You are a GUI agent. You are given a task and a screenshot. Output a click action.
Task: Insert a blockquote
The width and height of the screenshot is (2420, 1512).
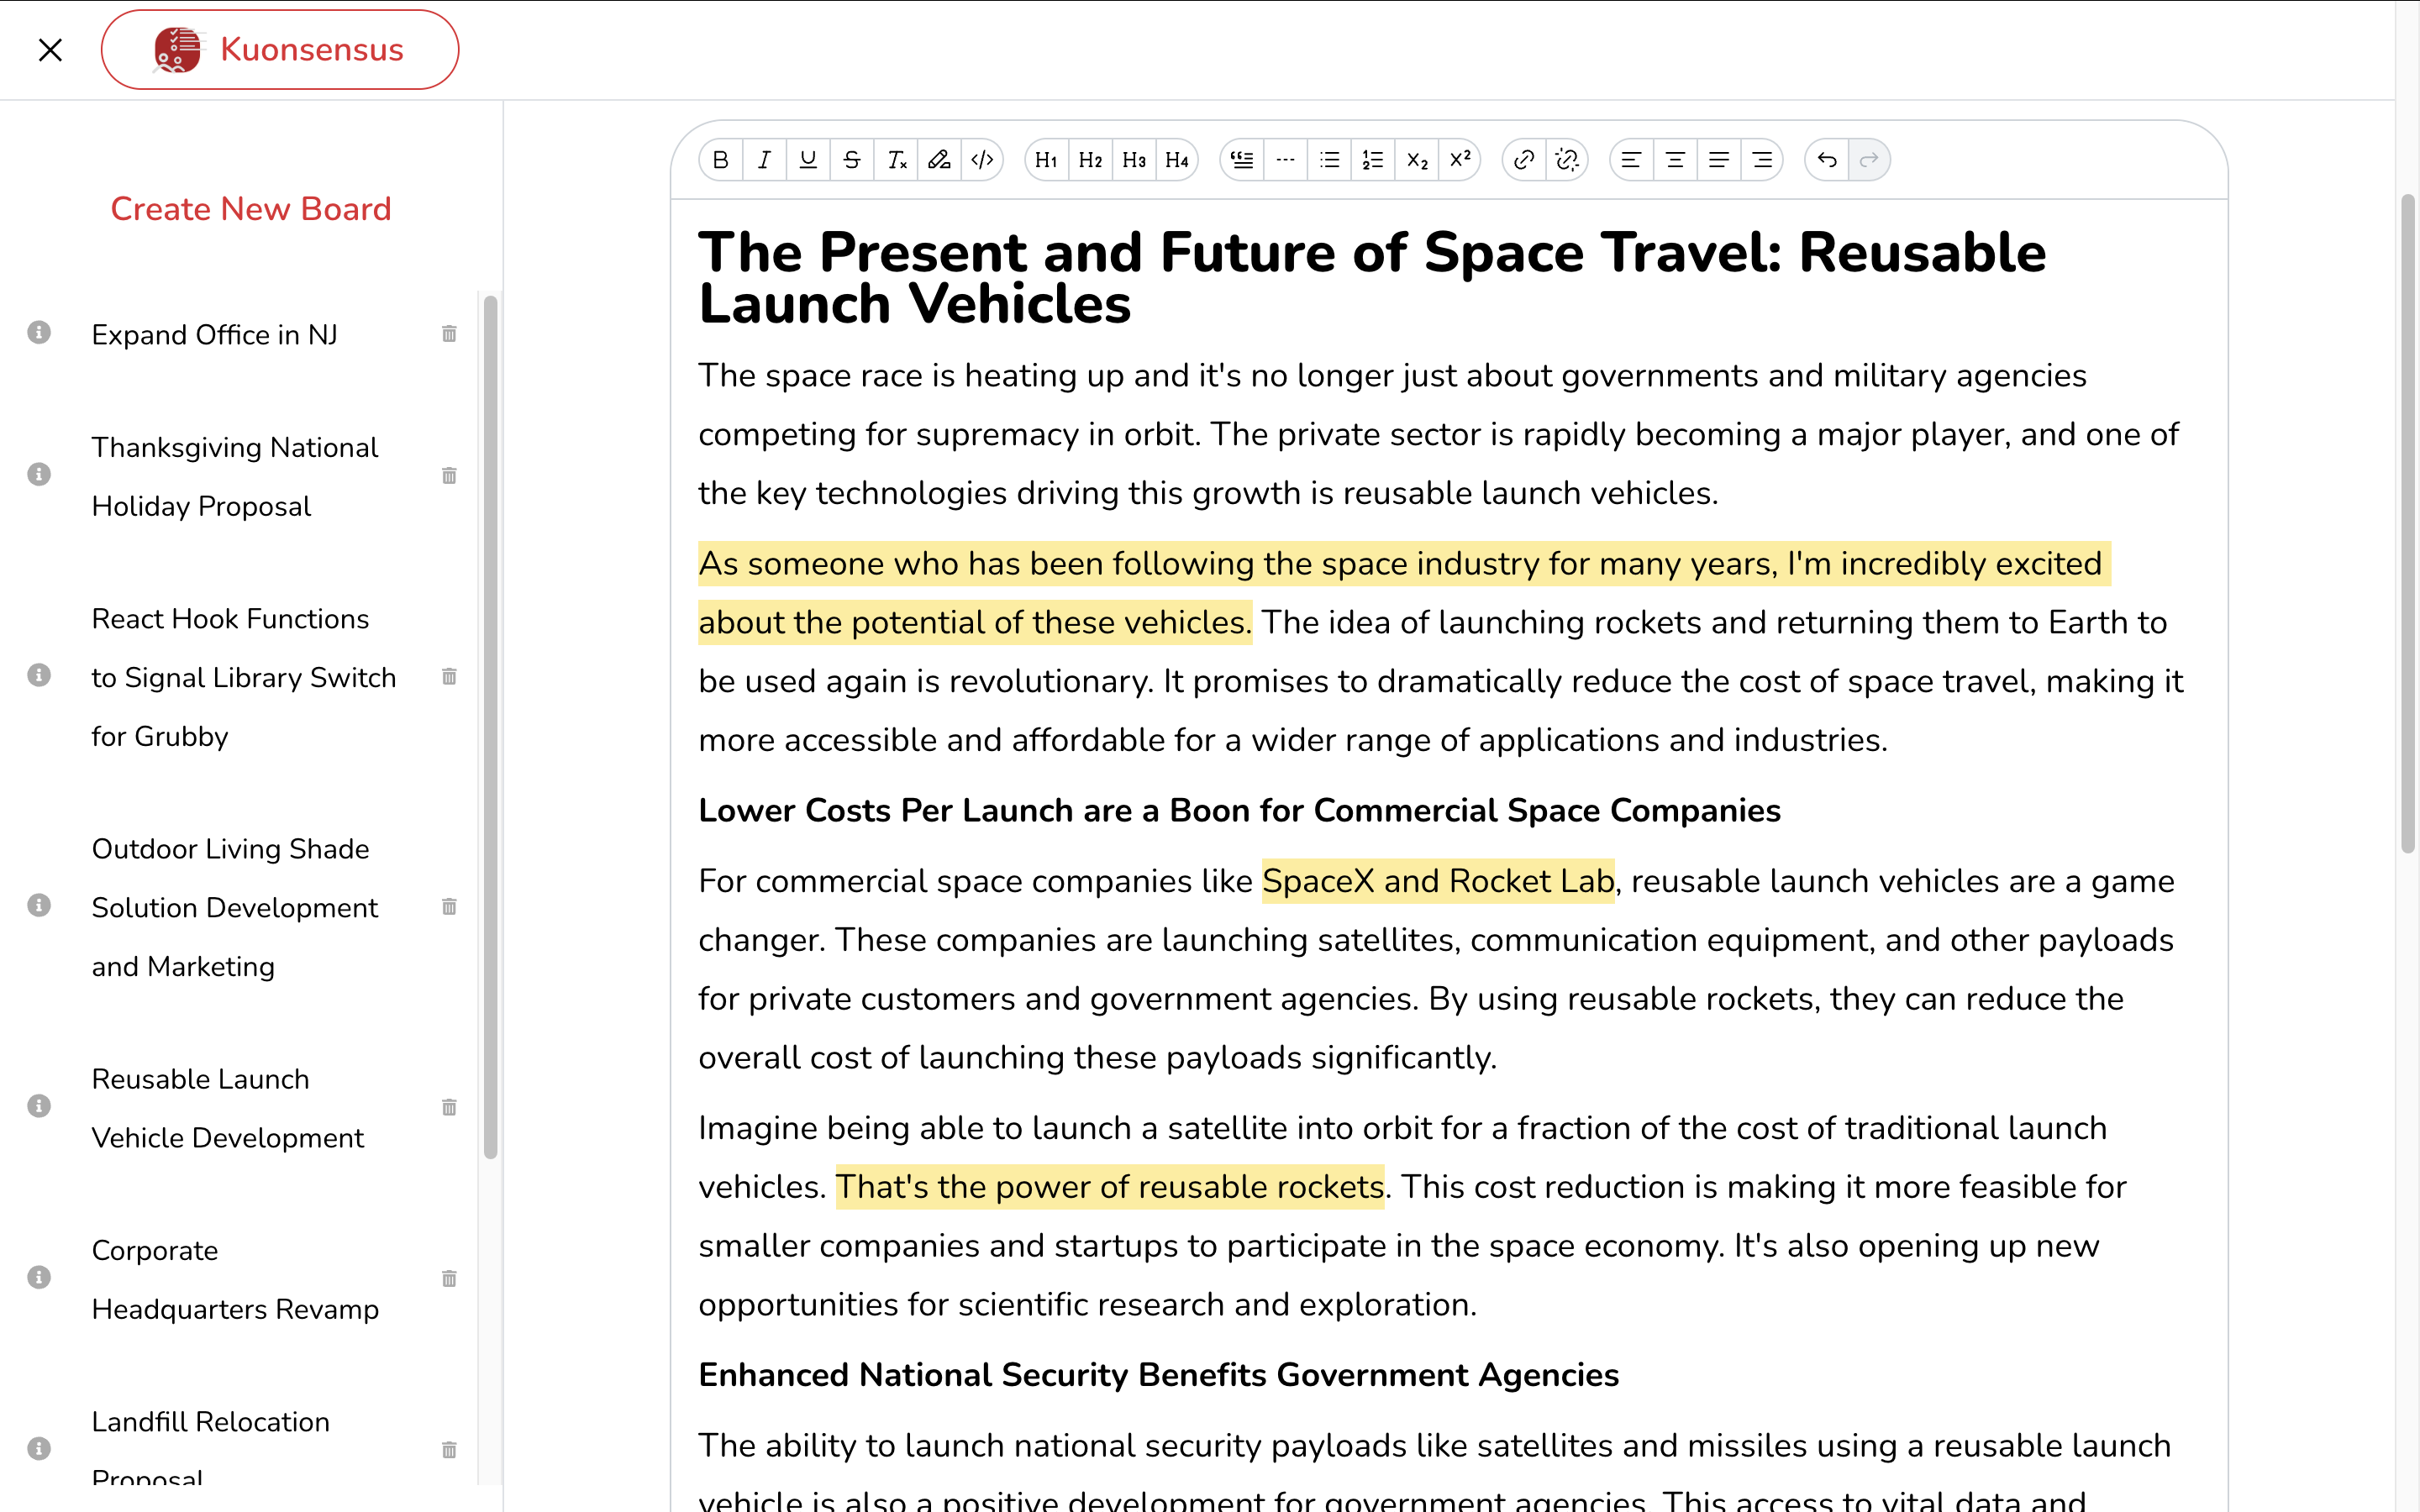tap(1242, 160)
